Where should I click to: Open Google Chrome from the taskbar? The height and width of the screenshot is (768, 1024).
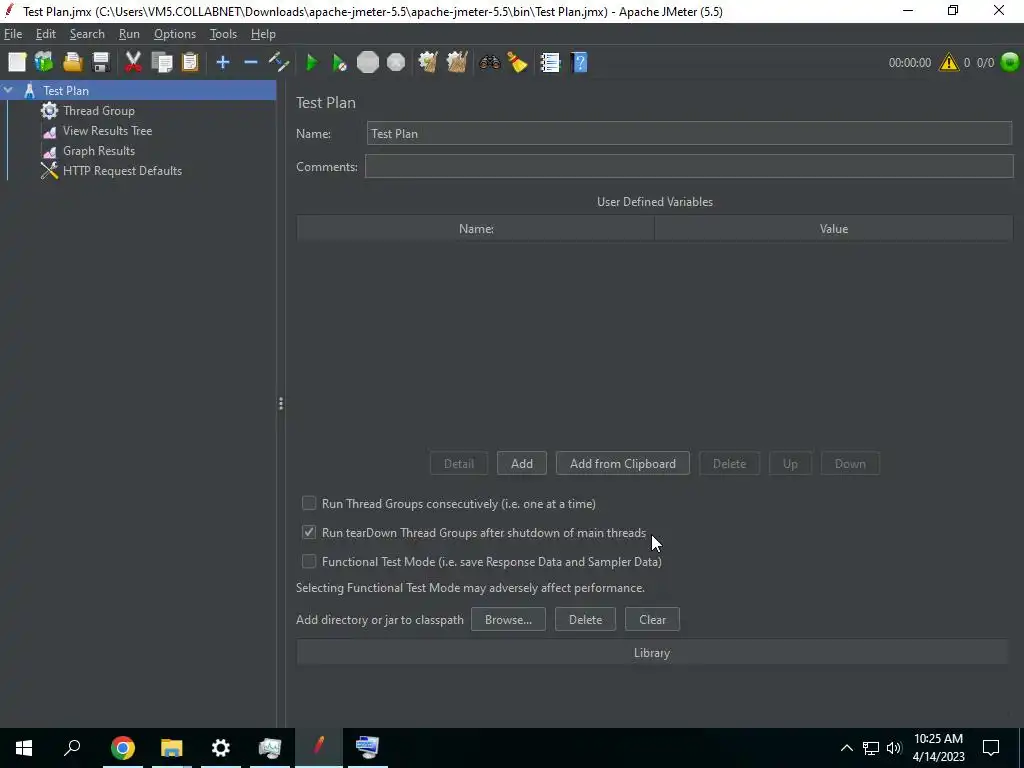(122, 747)
